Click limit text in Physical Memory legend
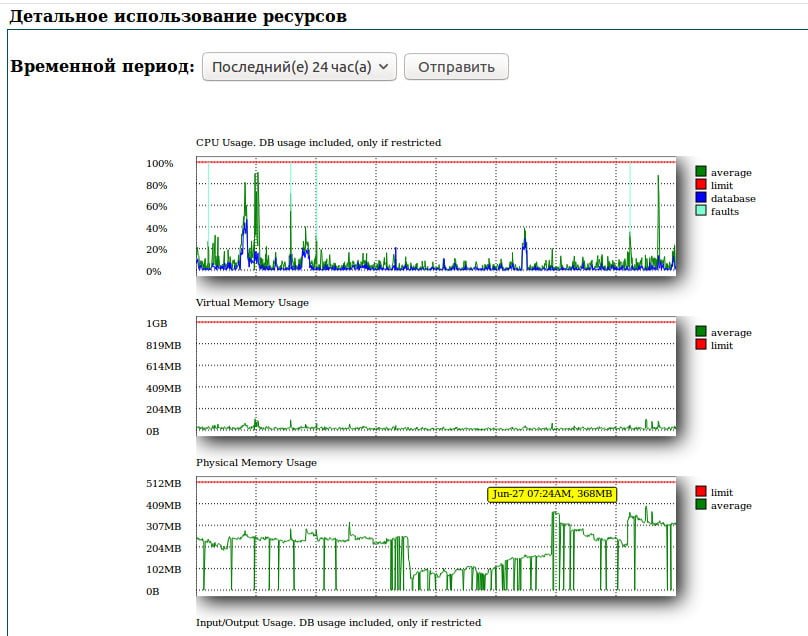This screenshot has width=808, height=636. point(721,492)
